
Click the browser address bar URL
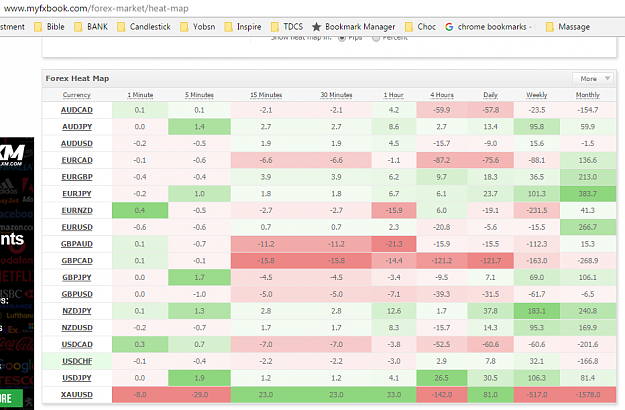pyautogui.click(x=96, y=8)
